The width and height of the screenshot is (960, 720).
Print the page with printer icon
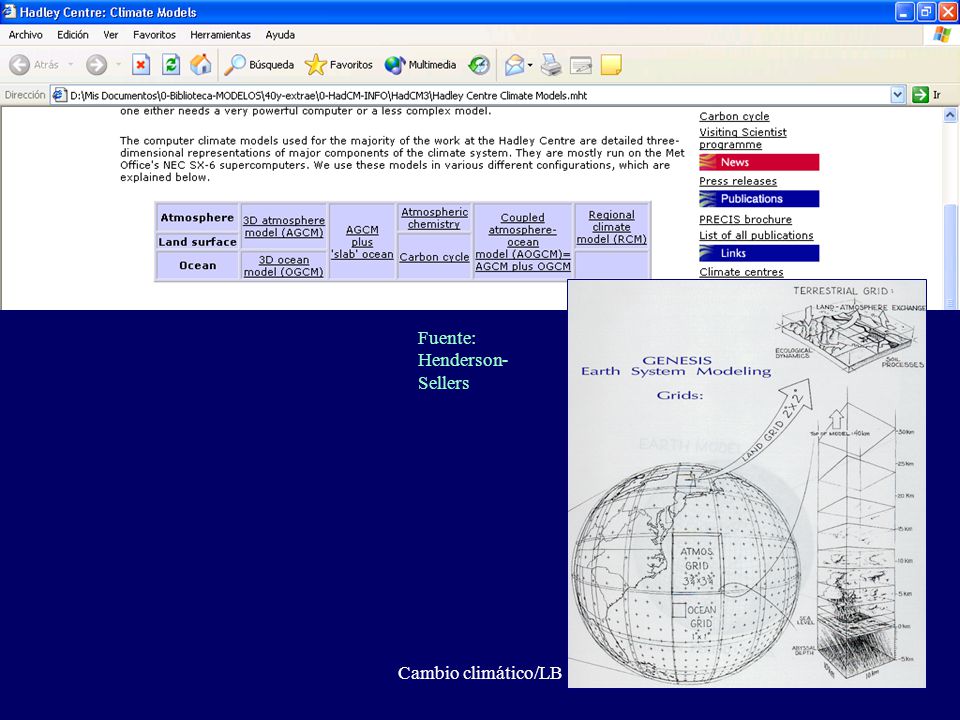point(551,64)
